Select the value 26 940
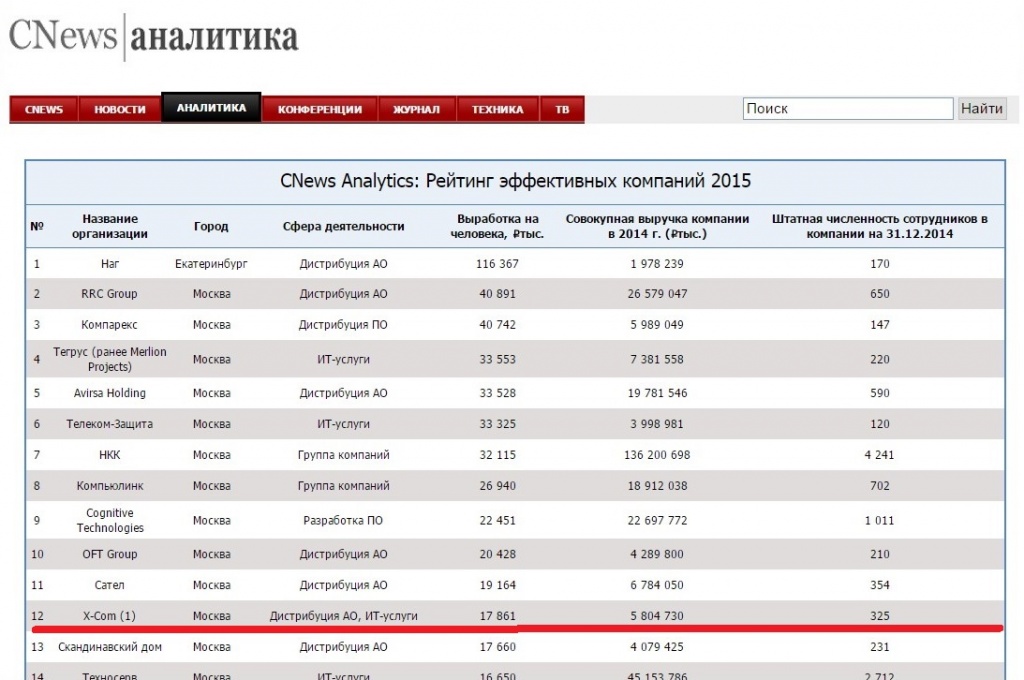 [497, 486]
